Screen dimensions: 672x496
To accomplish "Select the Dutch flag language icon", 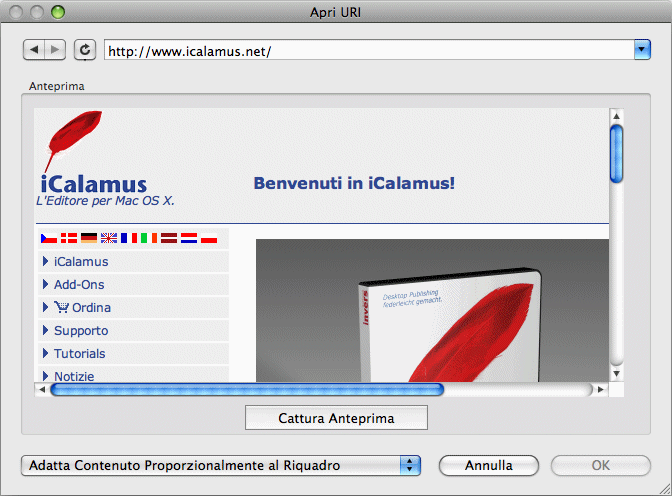I will coord(189,238).
